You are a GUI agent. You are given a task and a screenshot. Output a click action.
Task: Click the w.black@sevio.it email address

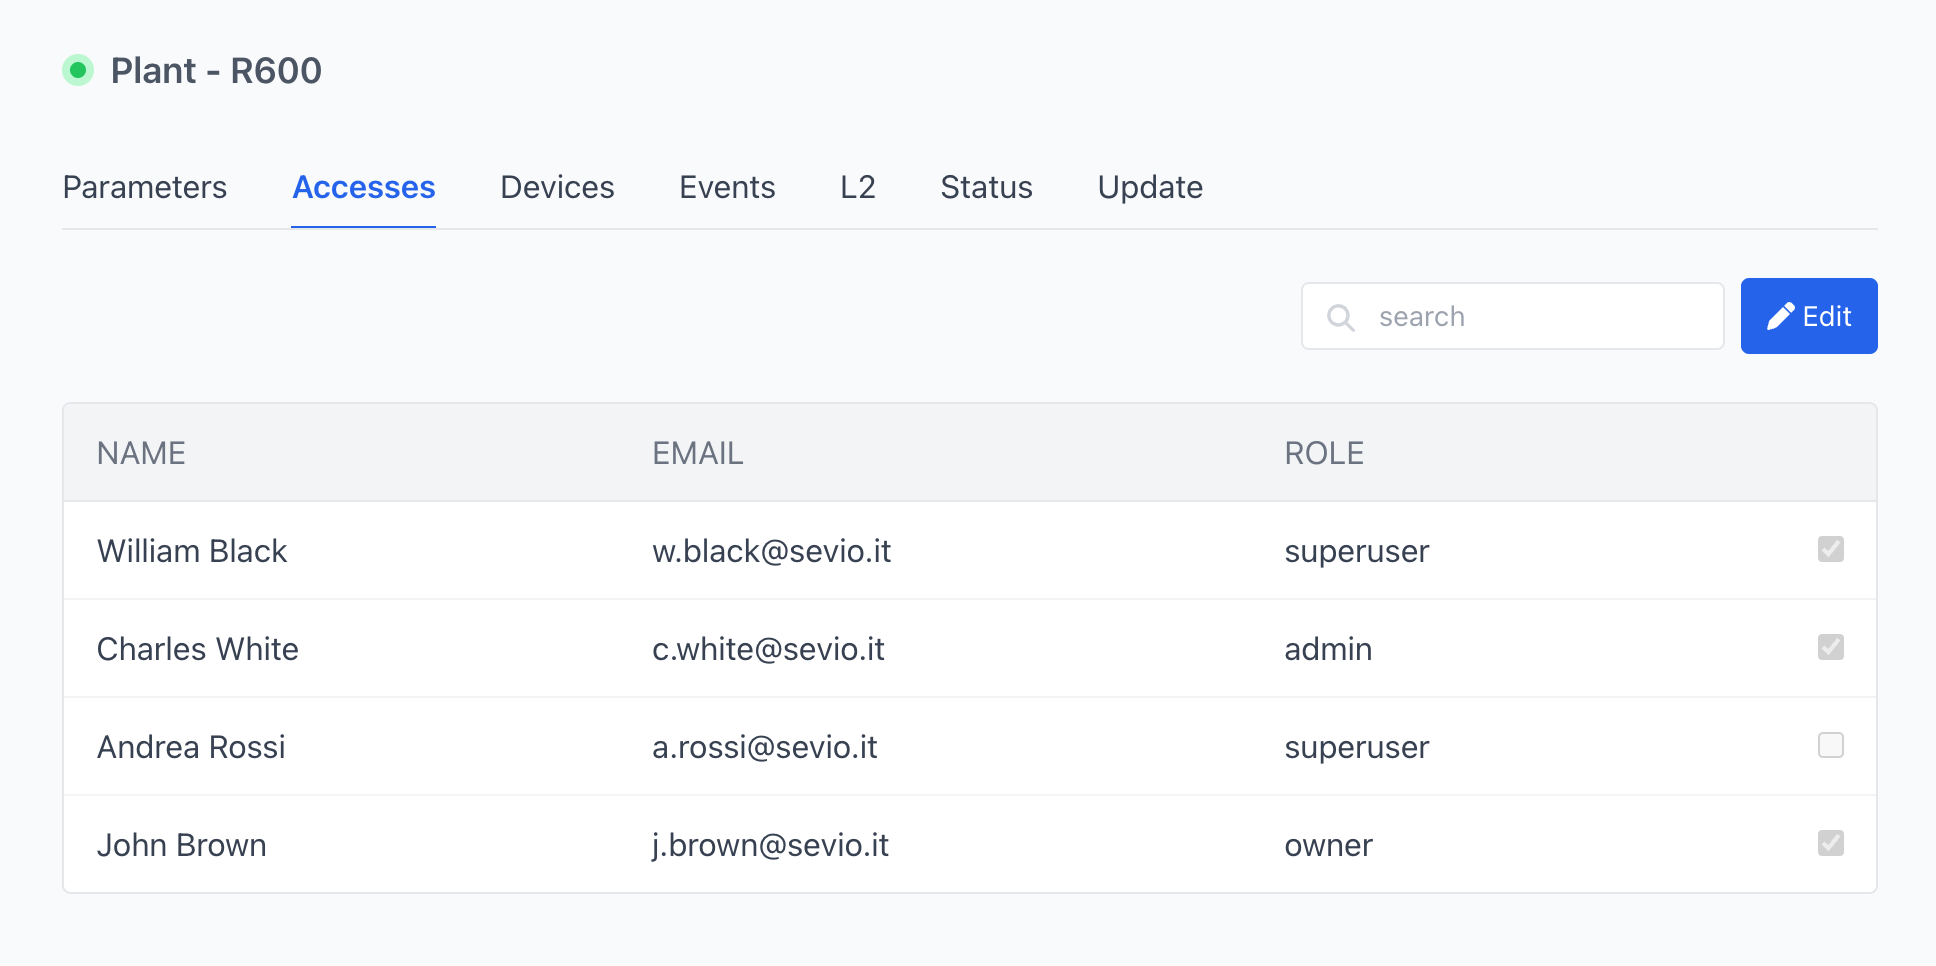771,552
